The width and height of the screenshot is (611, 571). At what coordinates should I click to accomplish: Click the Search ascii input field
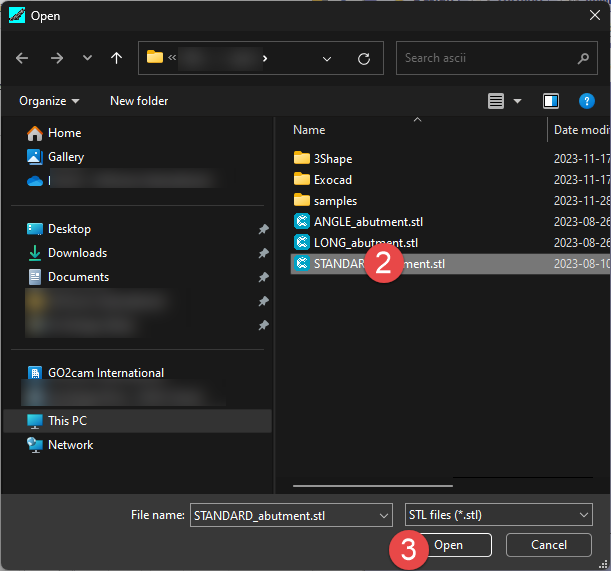tap(487, 58)
